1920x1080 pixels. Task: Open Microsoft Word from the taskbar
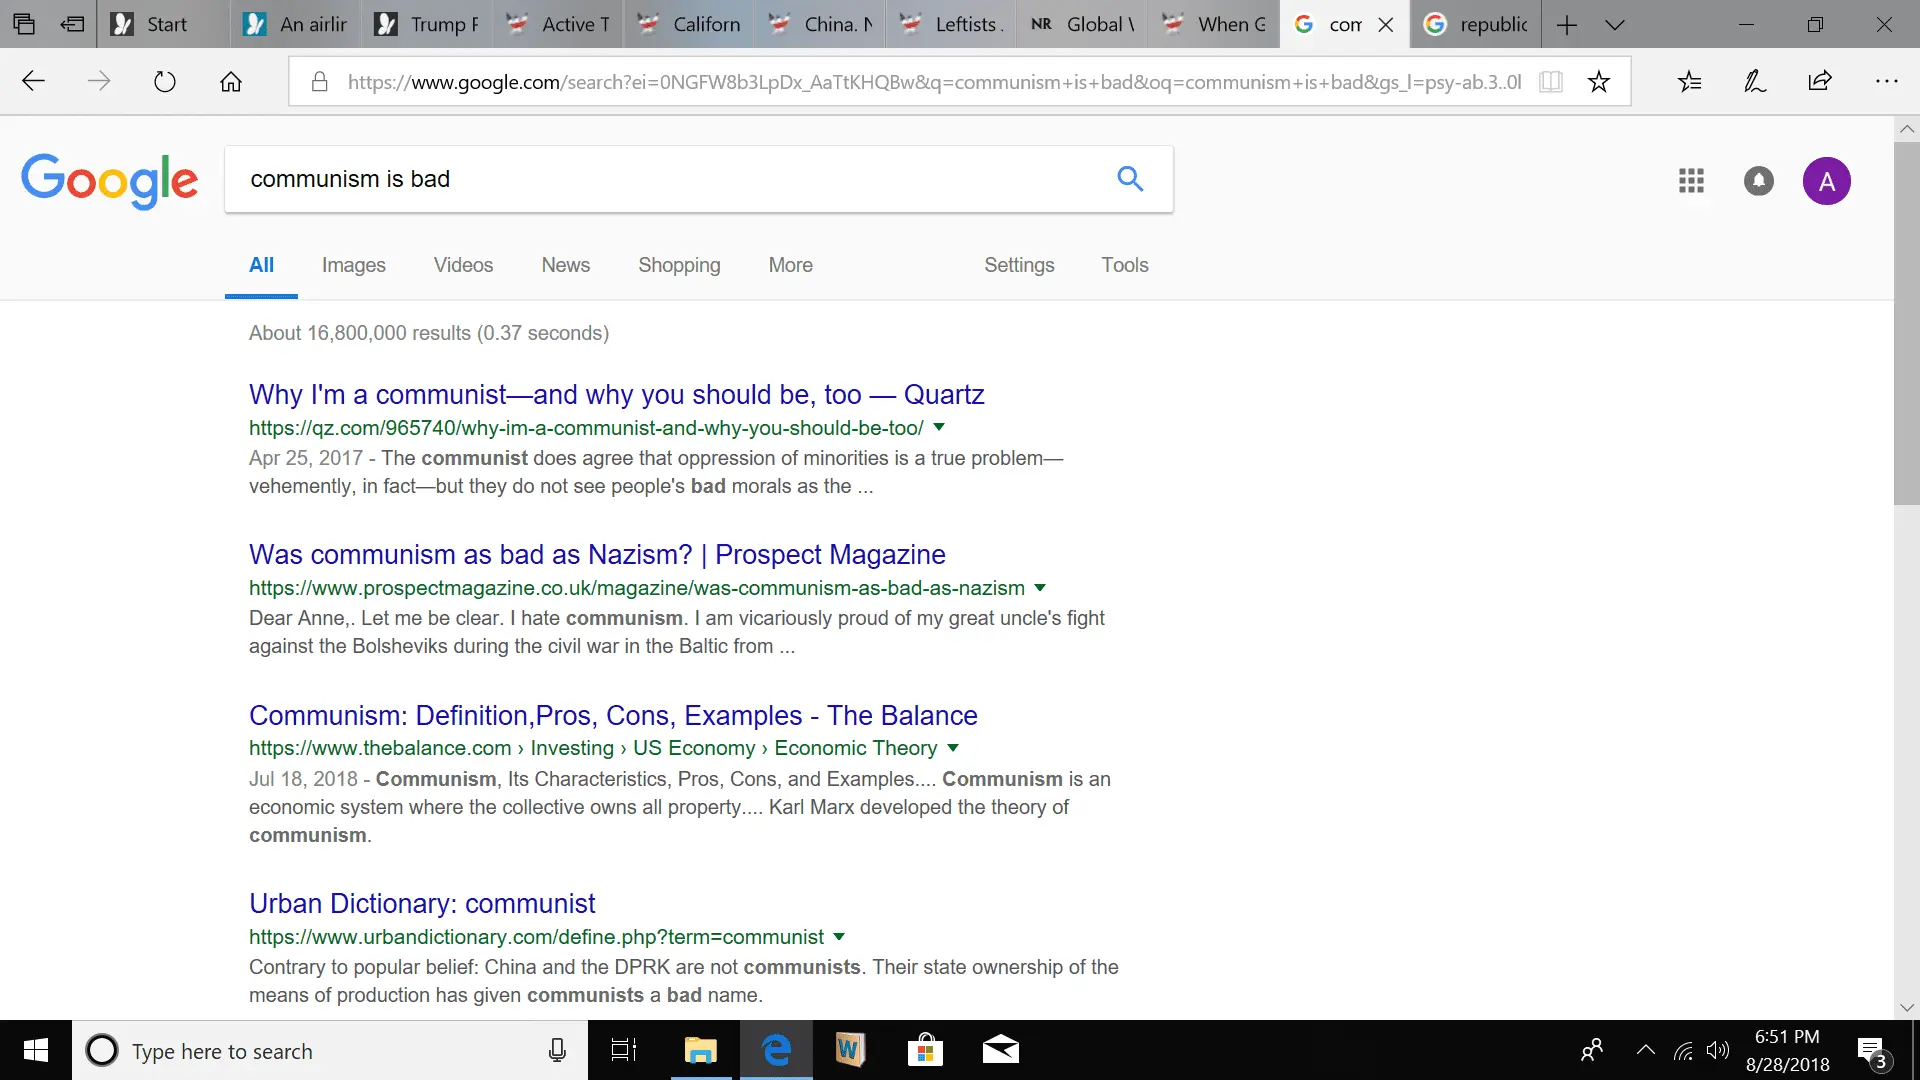[850, 1050]
